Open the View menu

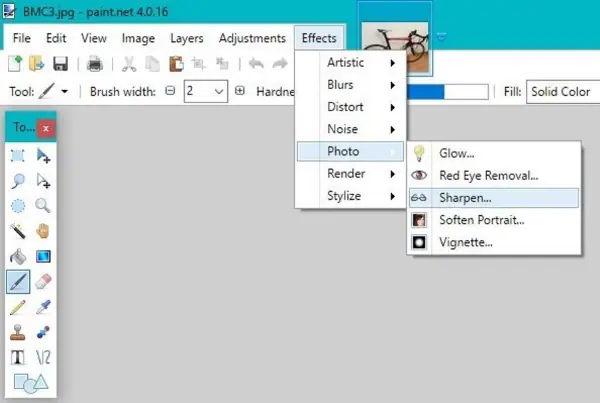[x=94, y=38]
